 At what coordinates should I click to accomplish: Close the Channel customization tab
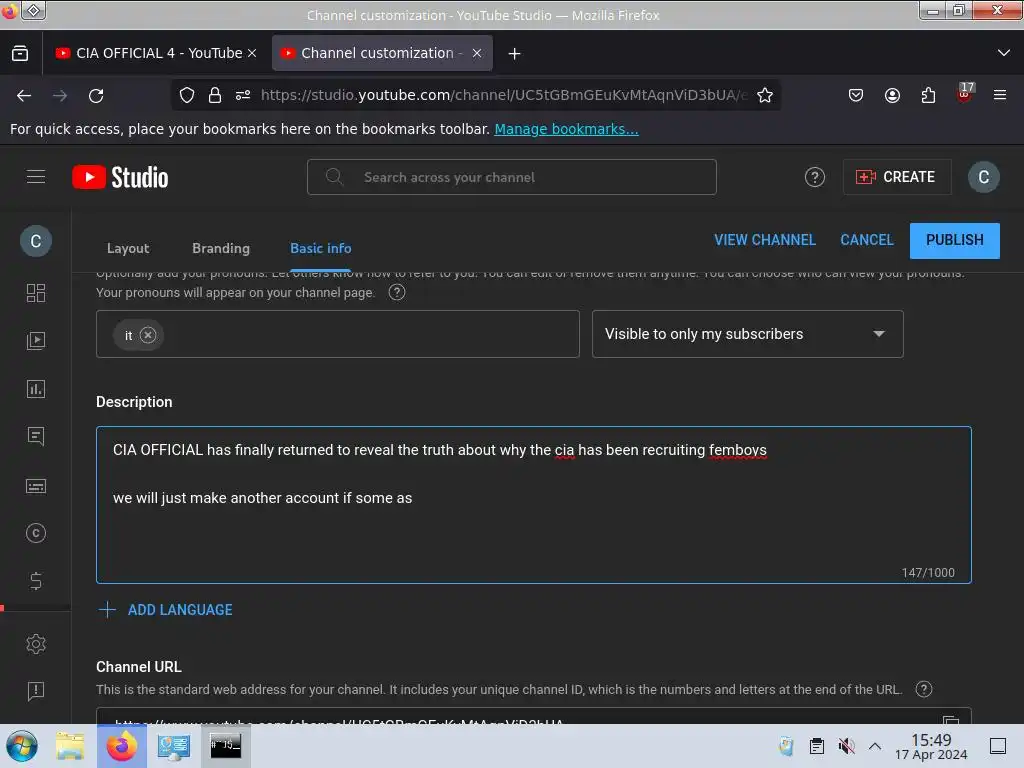(477, 53)
